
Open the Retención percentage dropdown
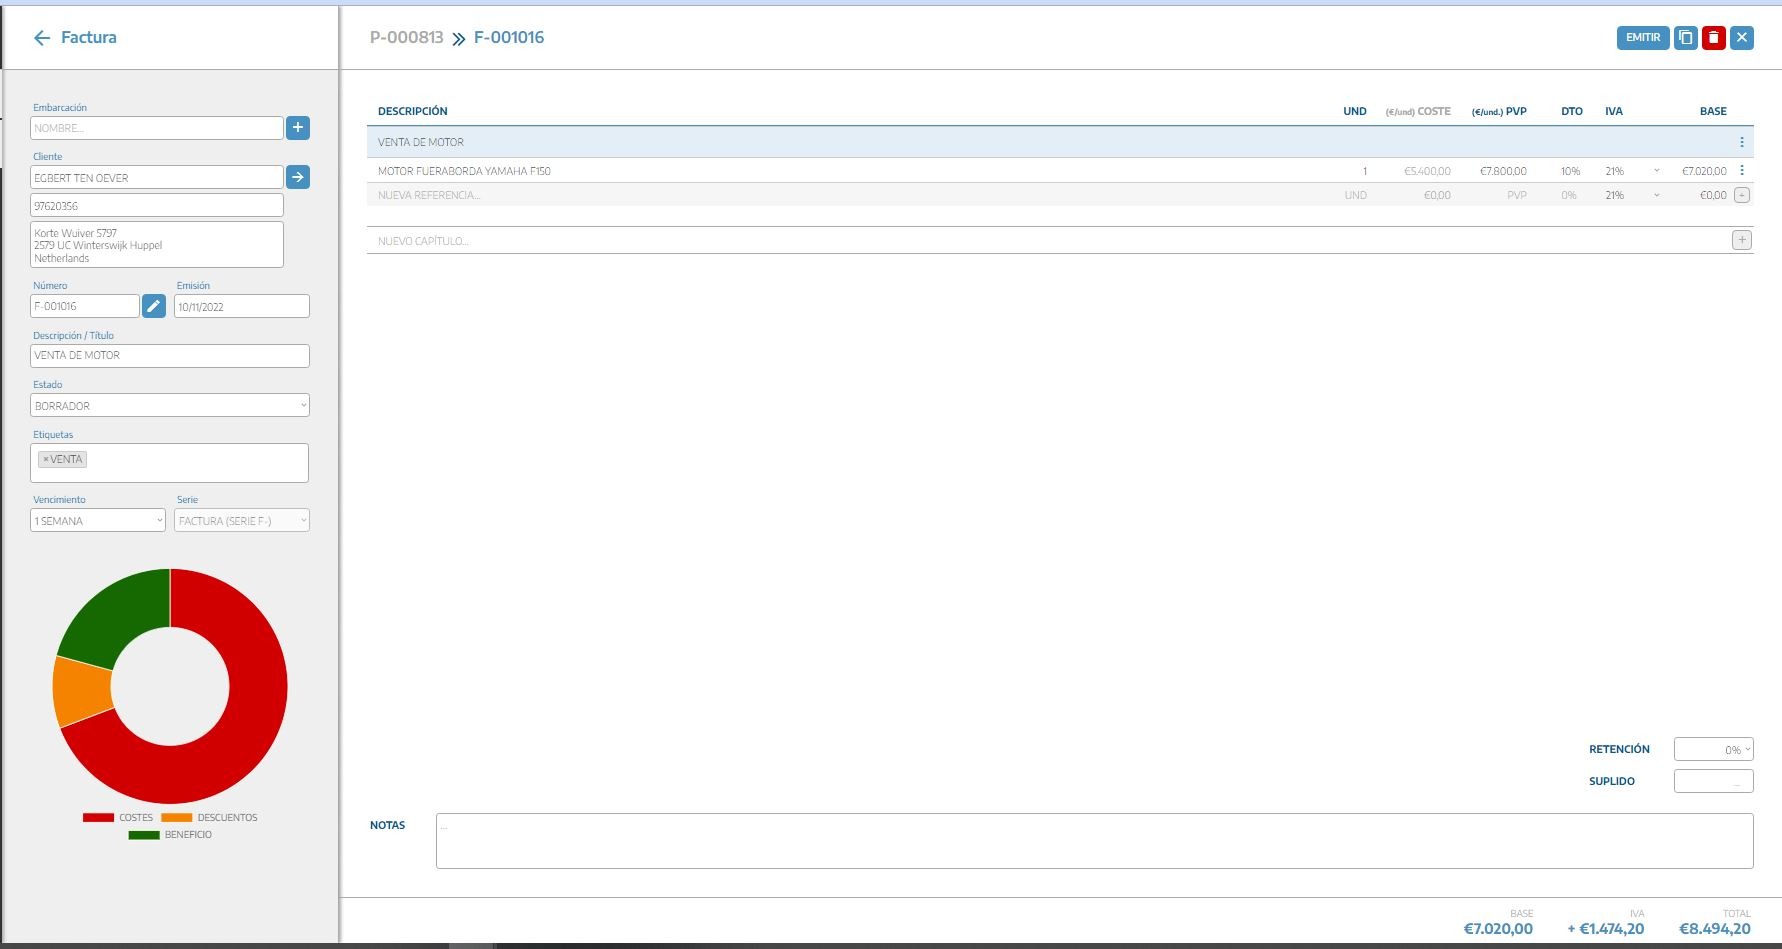1713,750
